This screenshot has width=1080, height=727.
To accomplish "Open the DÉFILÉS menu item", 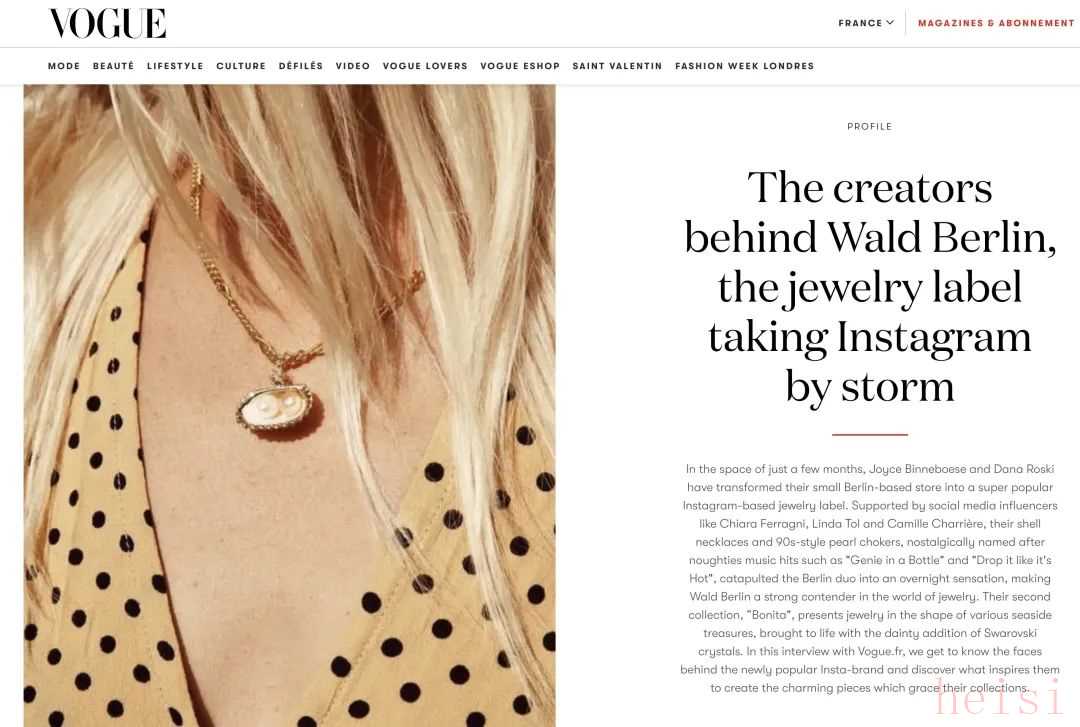I will click(x=301, y=66).
